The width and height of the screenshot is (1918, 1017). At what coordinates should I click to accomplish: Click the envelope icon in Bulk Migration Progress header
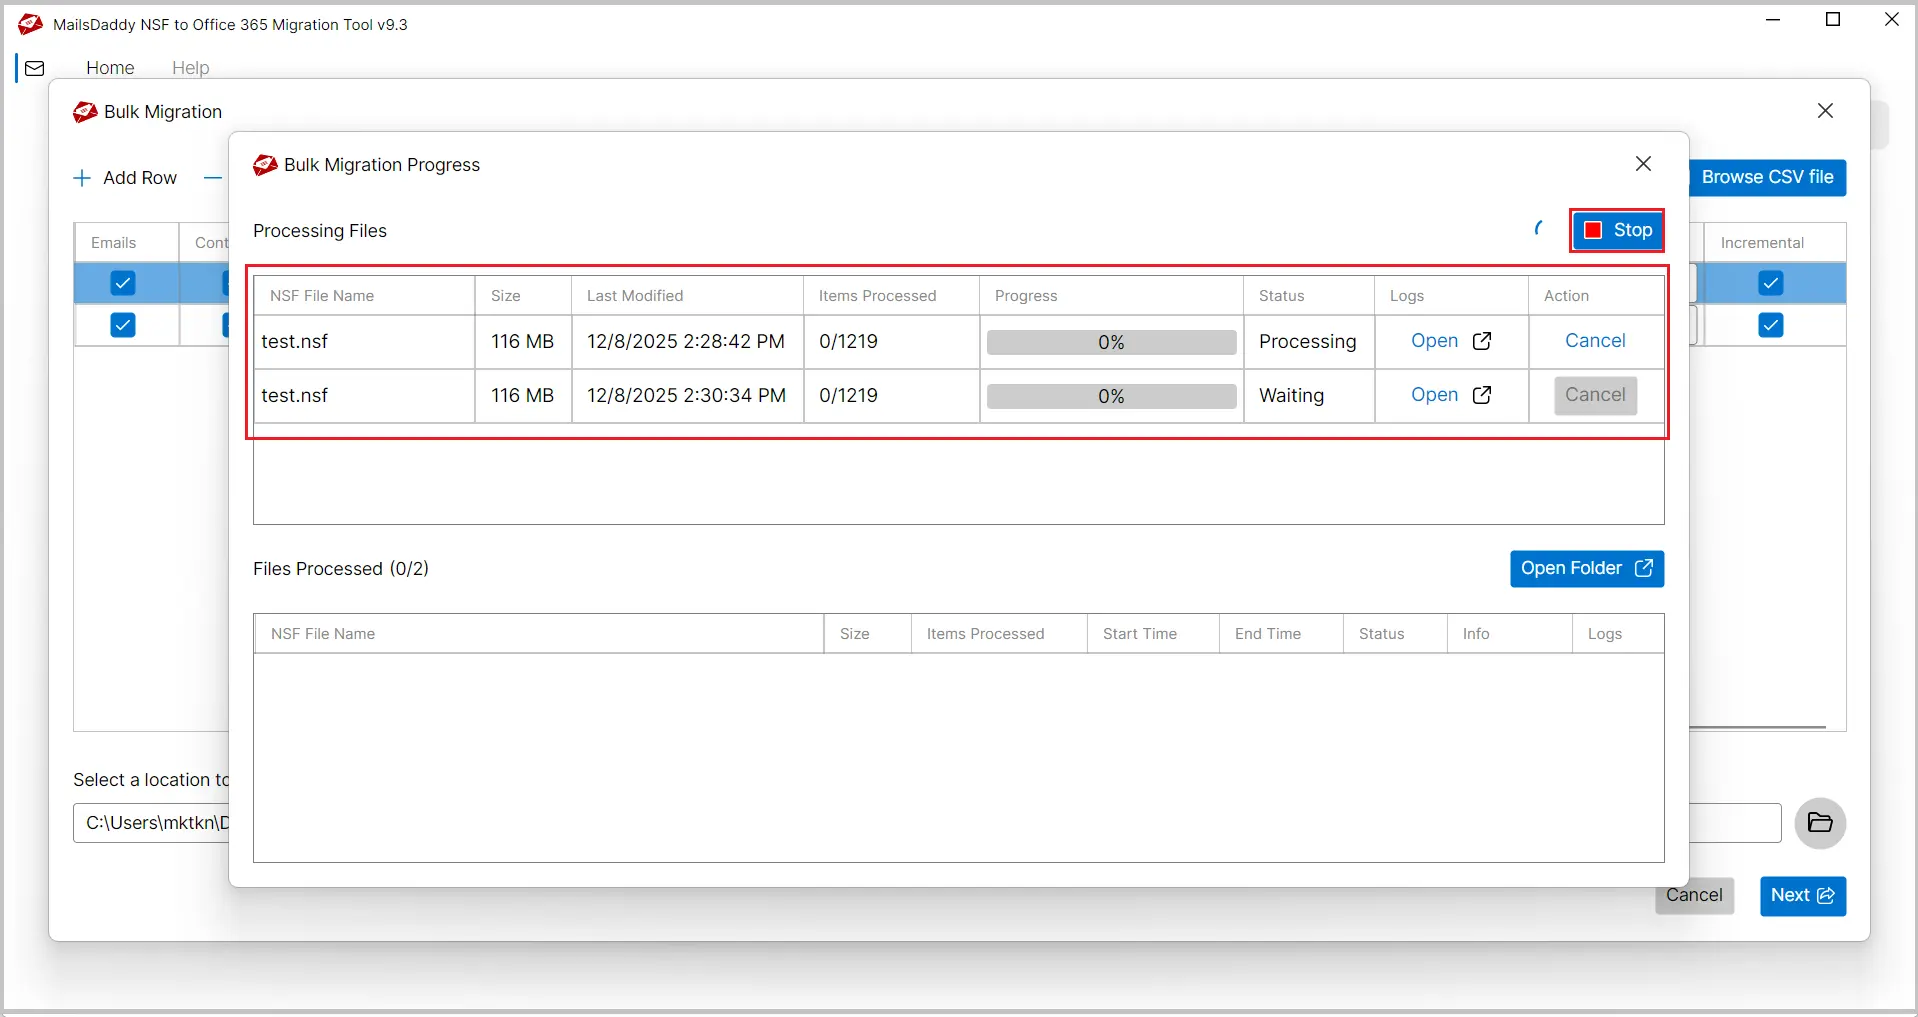pos(264,165)
